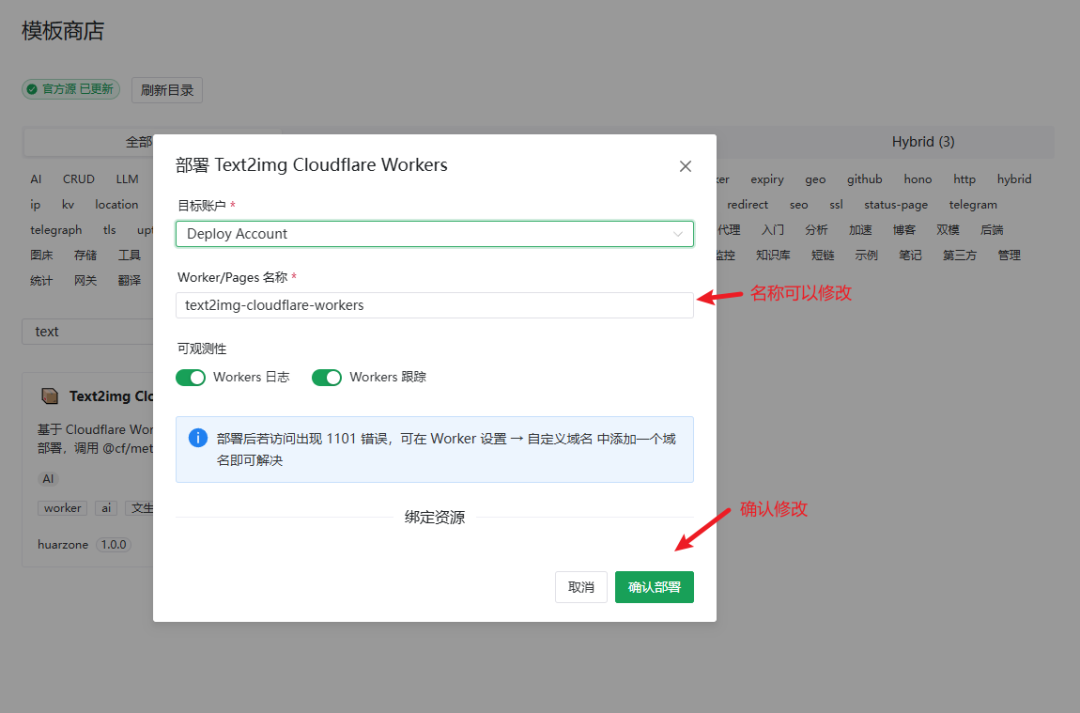Click the worker tag on template card
1080x713 pixels.
click(x=62, y=508)
